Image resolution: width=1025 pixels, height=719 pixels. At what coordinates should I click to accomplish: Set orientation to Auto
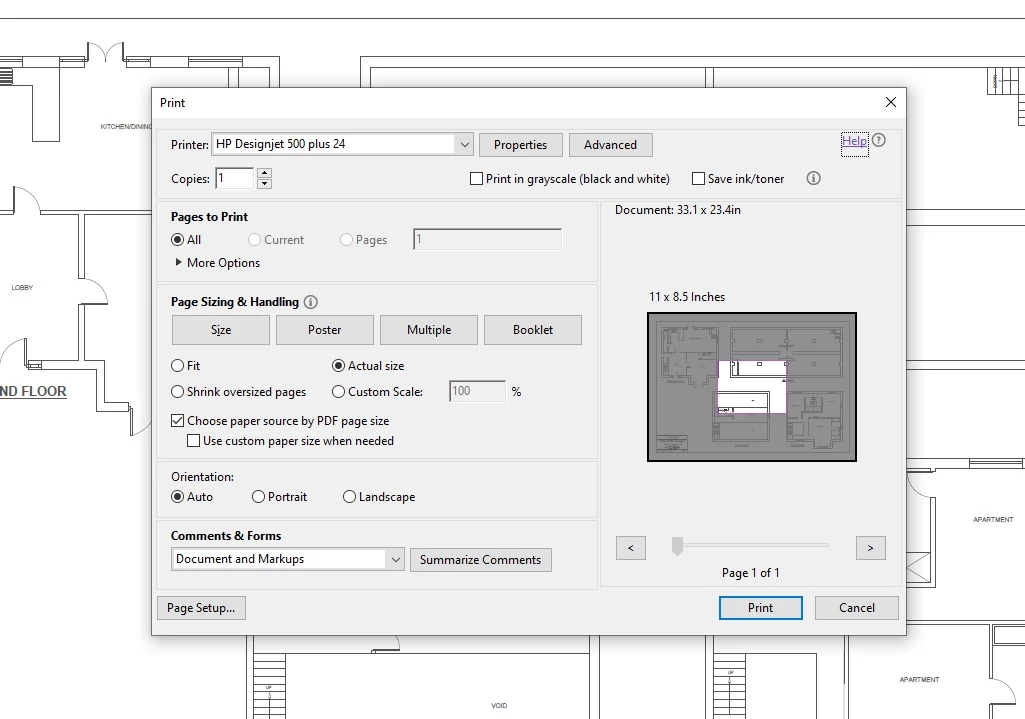click(x=177, y=497)
